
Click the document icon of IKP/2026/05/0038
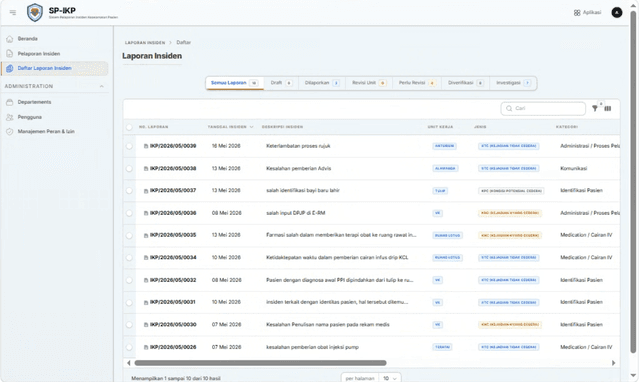pos(146,169)
